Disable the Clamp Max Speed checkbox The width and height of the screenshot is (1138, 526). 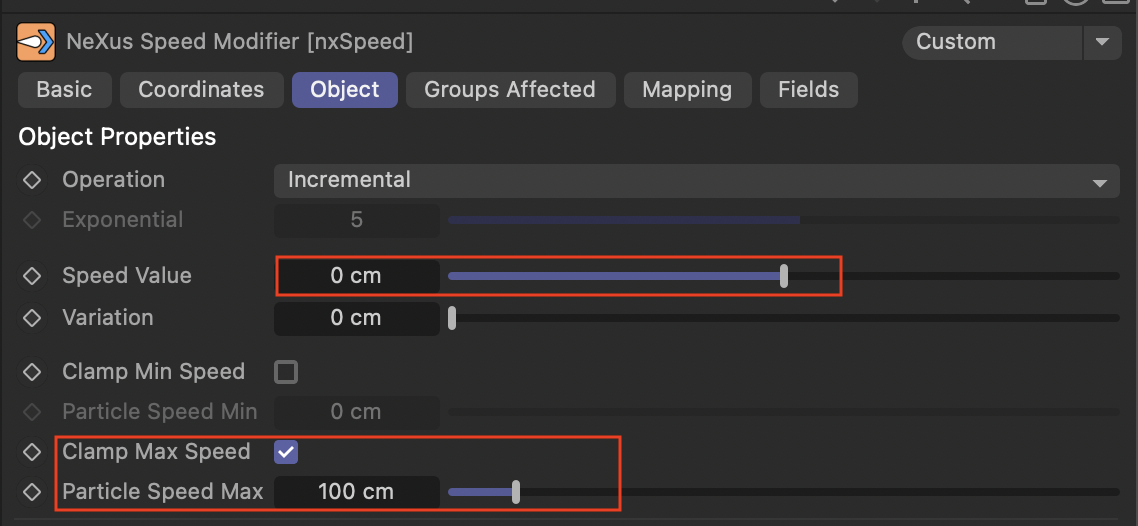(x=286, y=452)
